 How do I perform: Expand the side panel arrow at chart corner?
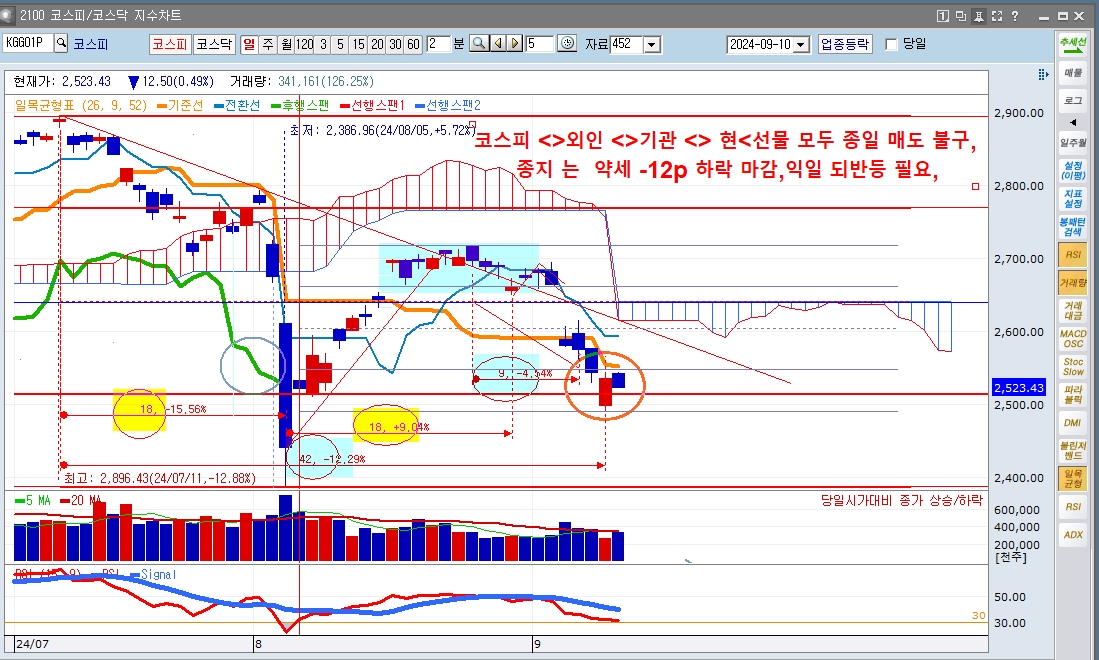click(x=1045, y=73)
